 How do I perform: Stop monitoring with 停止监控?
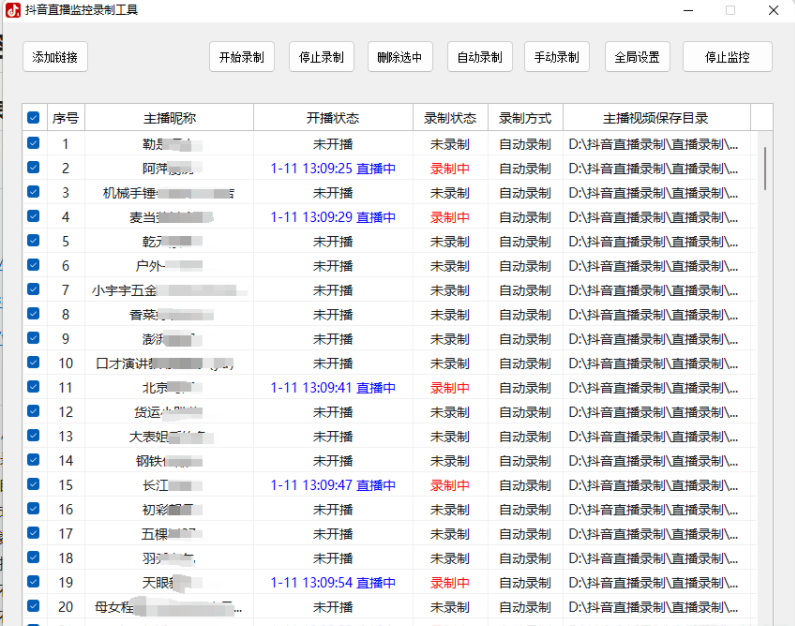727,57
